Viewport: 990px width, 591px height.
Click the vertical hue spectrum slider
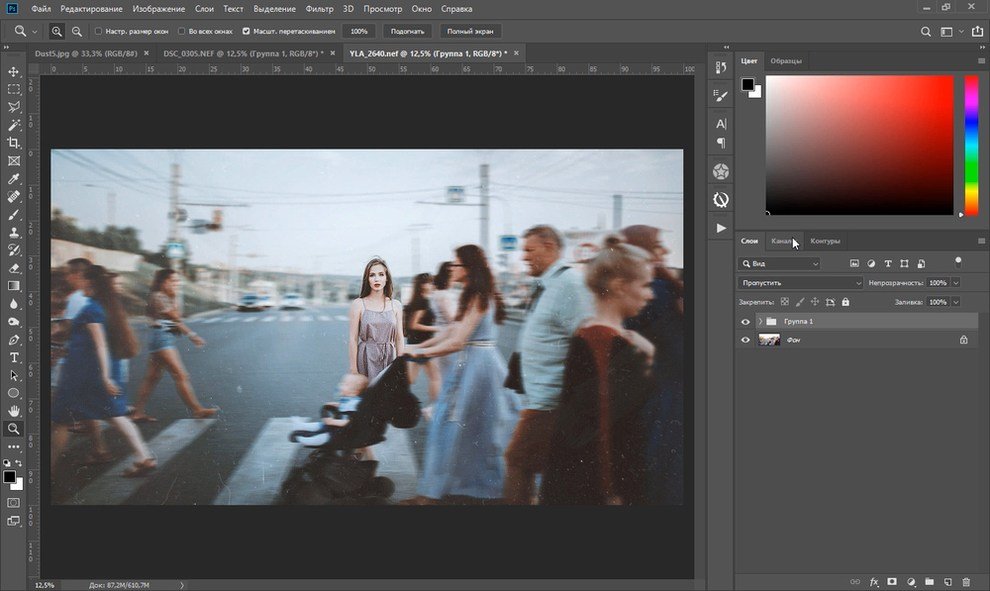[970, 145]
